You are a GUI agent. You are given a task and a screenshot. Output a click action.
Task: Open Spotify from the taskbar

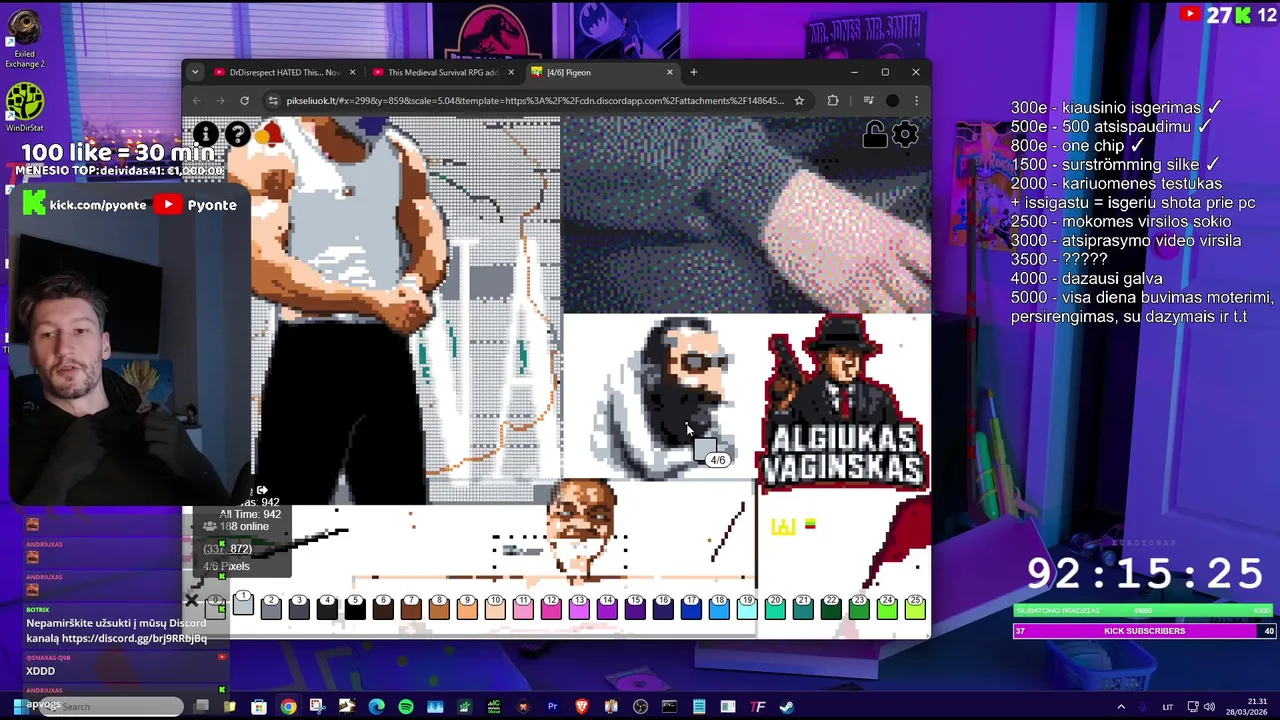406,707
